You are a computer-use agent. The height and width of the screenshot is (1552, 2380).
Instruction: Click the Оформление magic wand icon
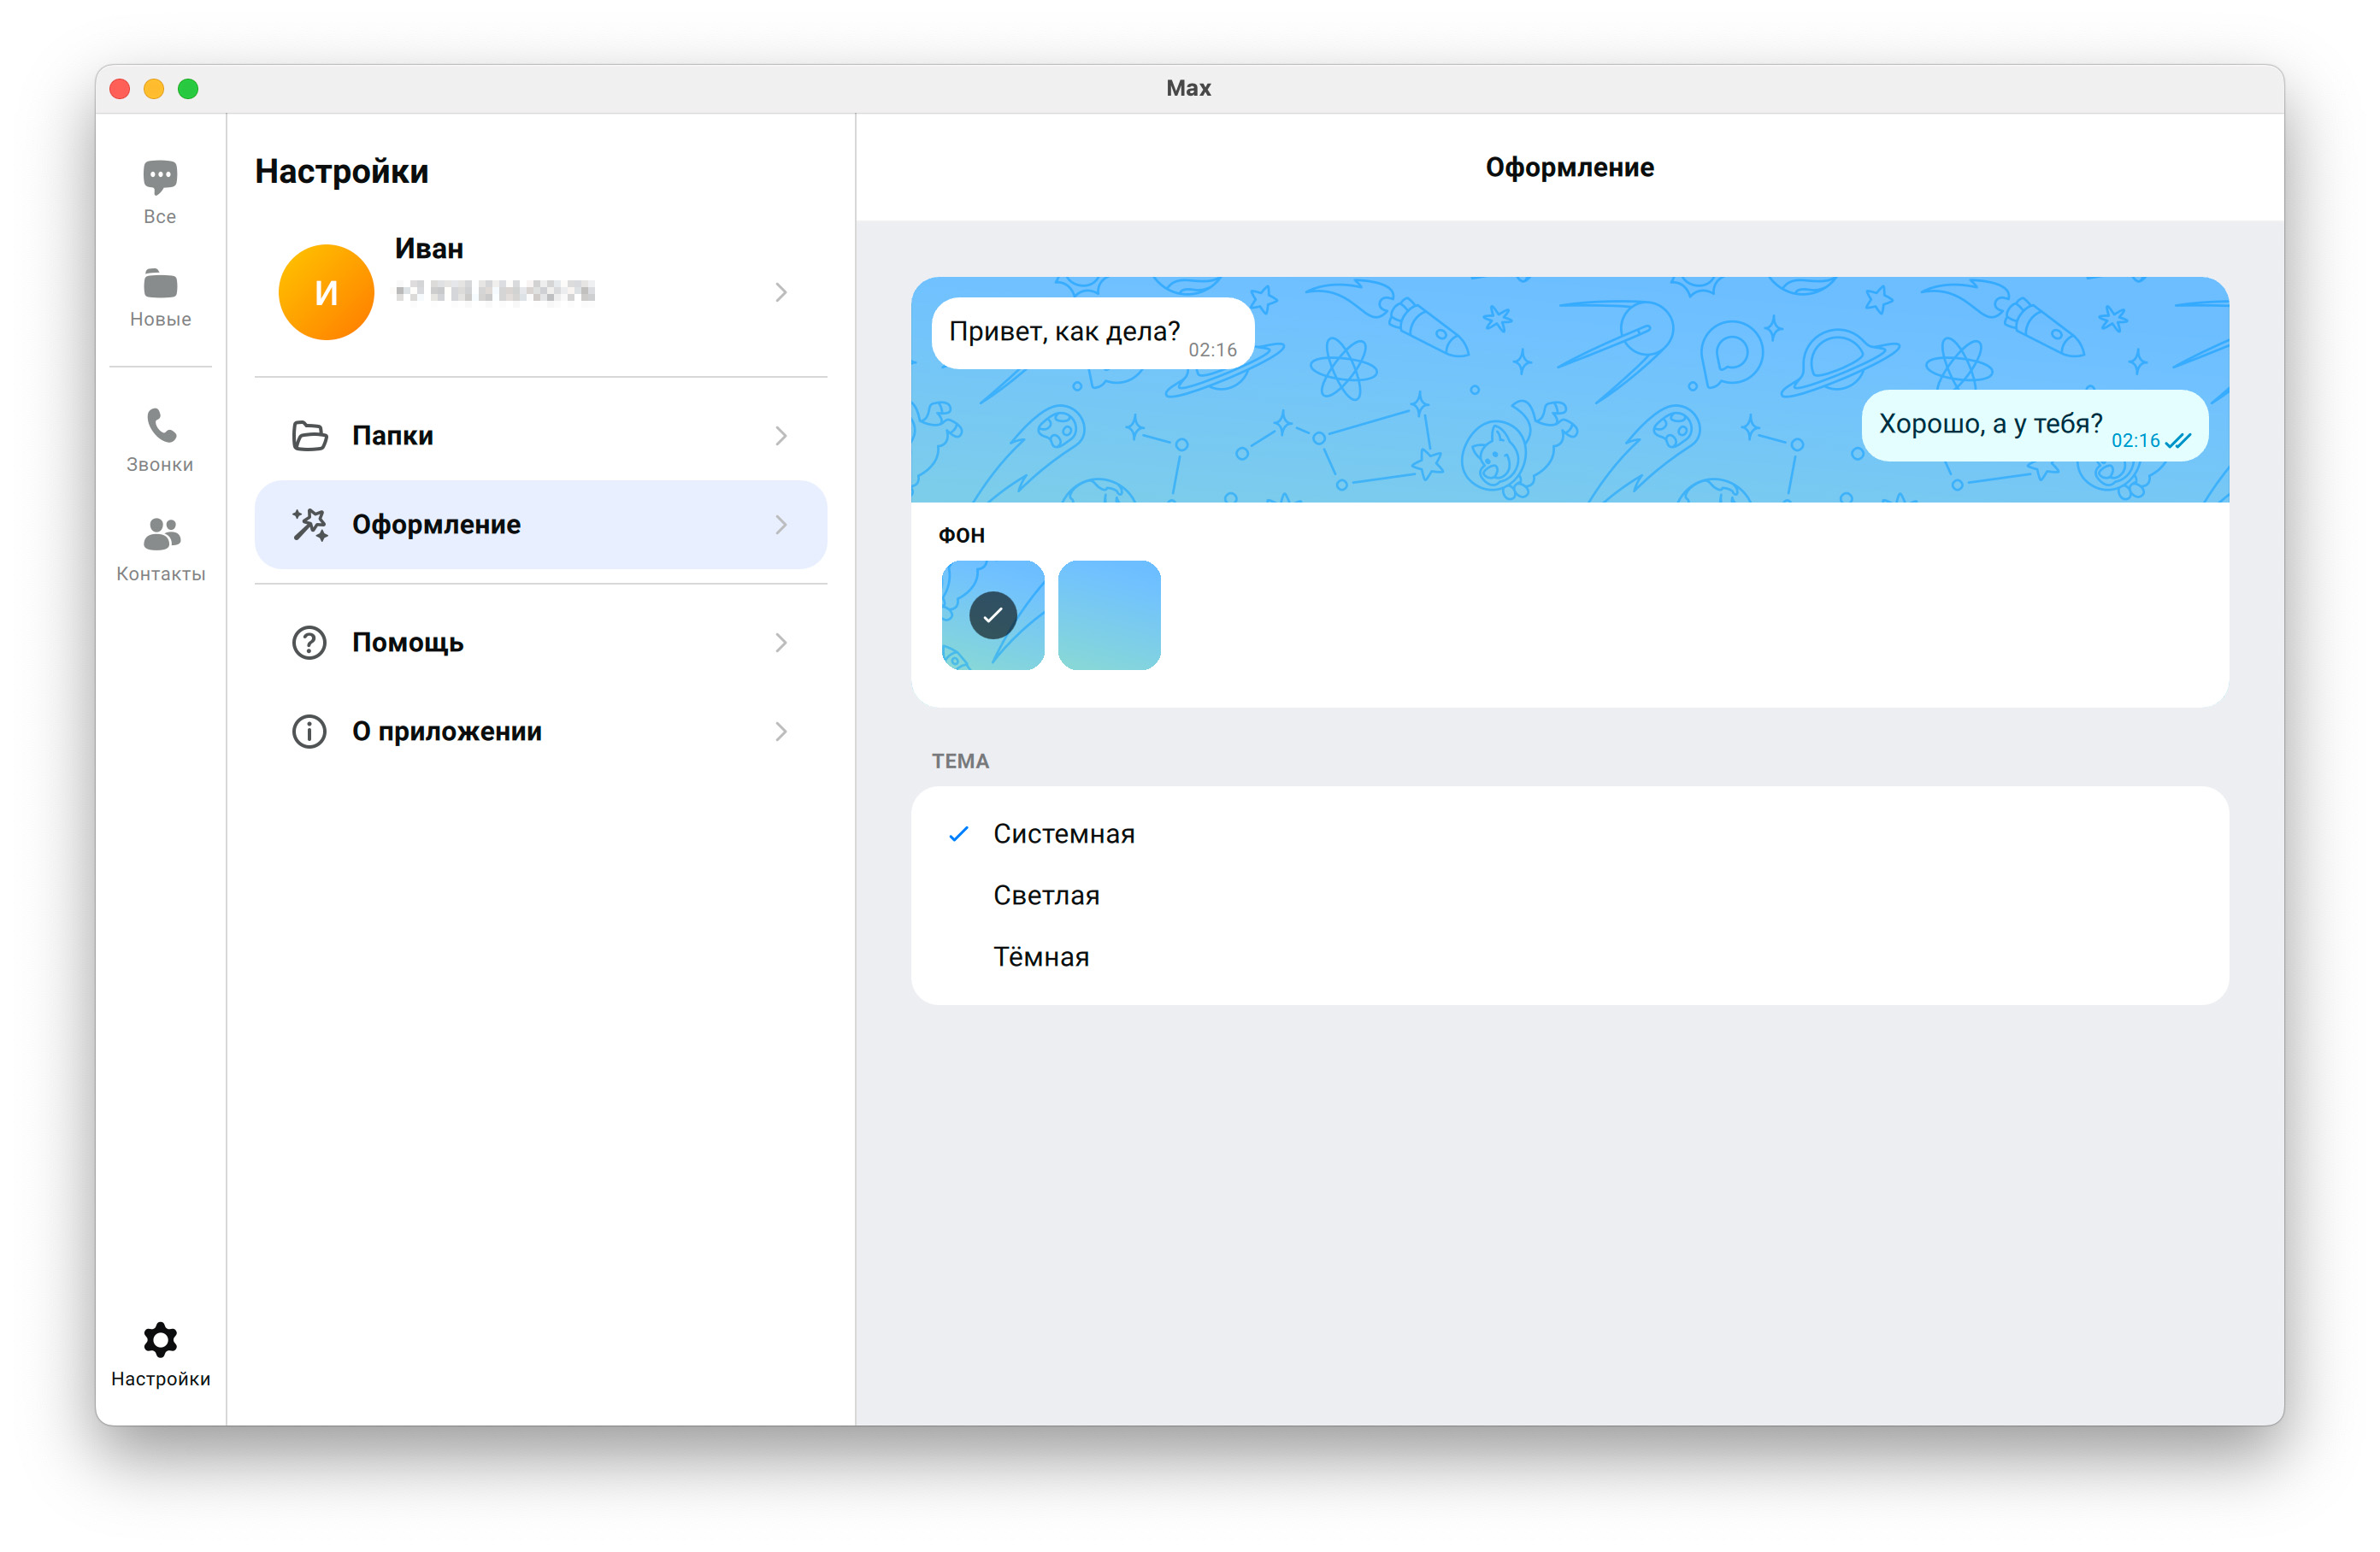tap(309, 524)
